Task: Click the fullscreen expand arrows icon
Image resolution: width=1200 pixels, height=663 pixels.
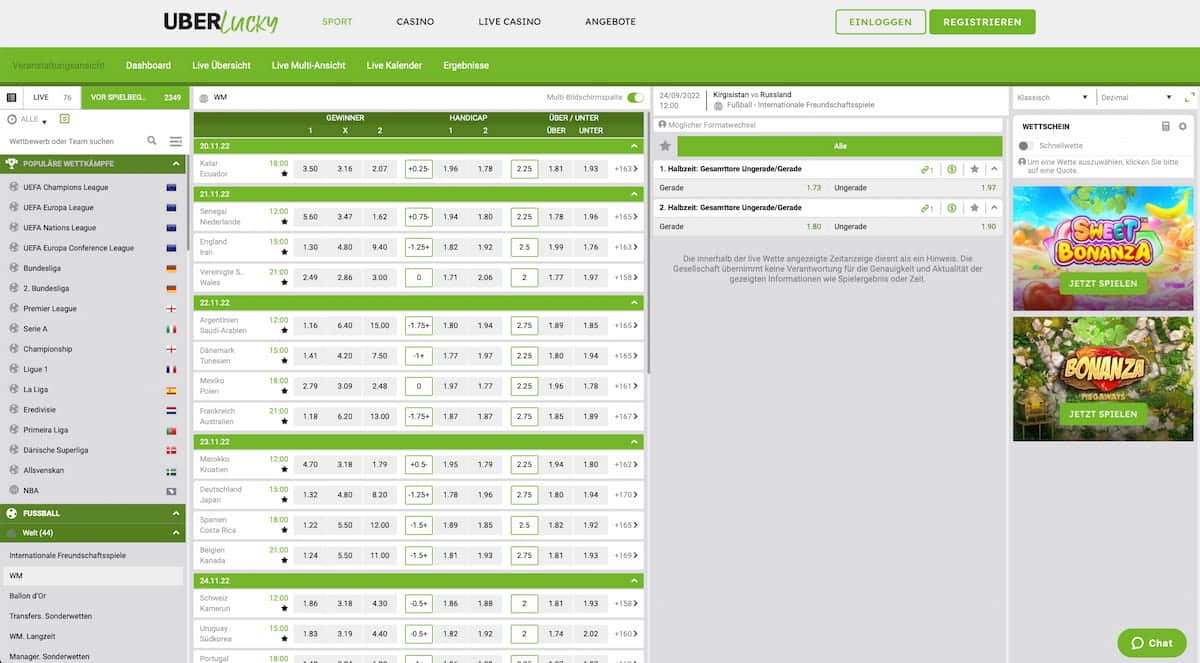Action: (x=1189, y=97)
